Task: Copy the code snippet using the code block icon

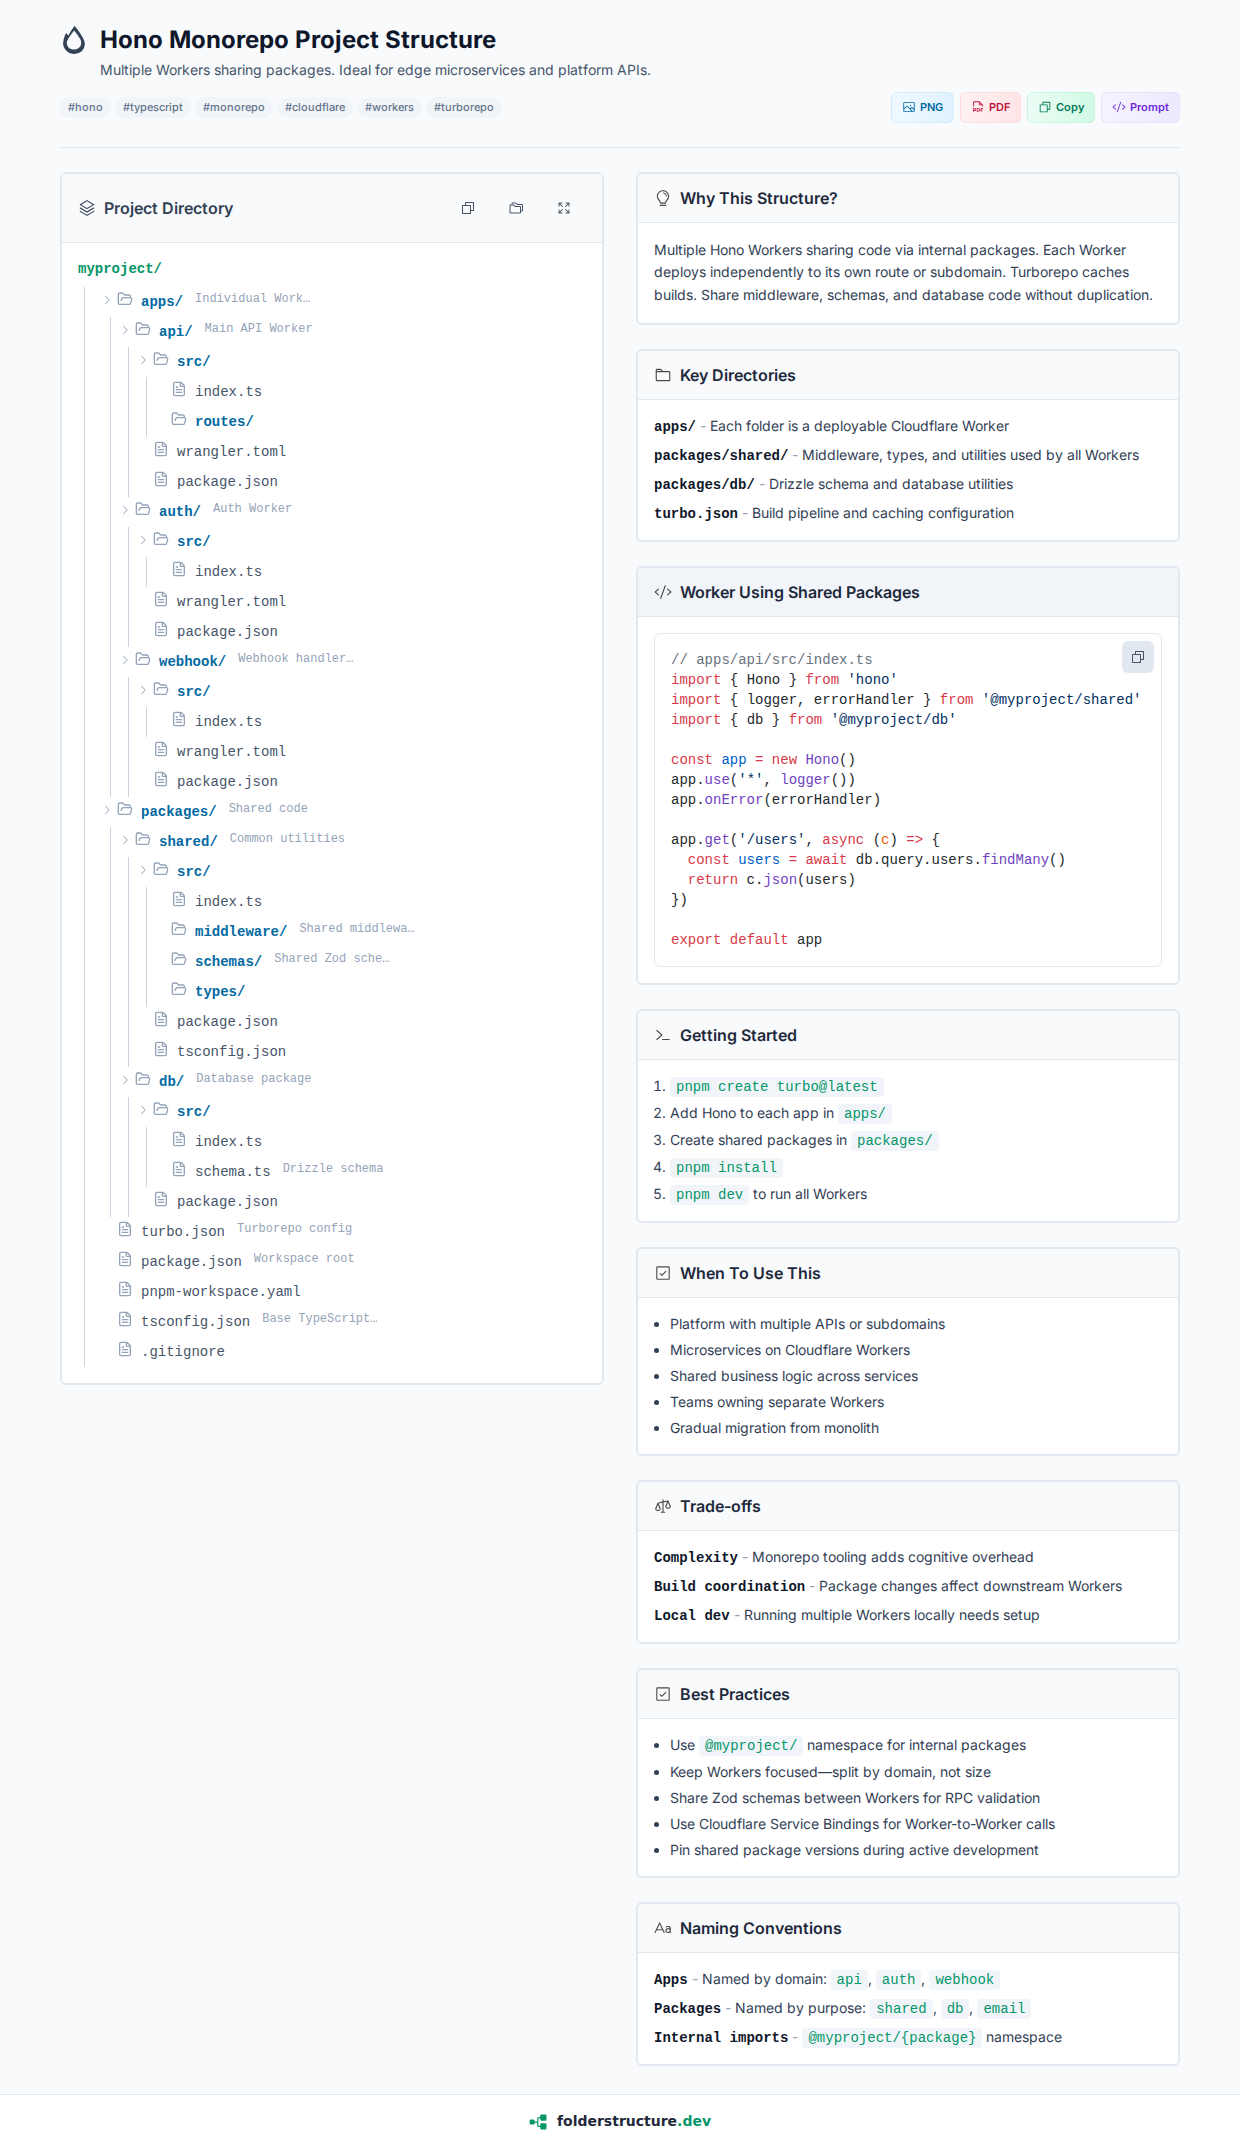Action: pyautogui.click(x=1137, y=657)
